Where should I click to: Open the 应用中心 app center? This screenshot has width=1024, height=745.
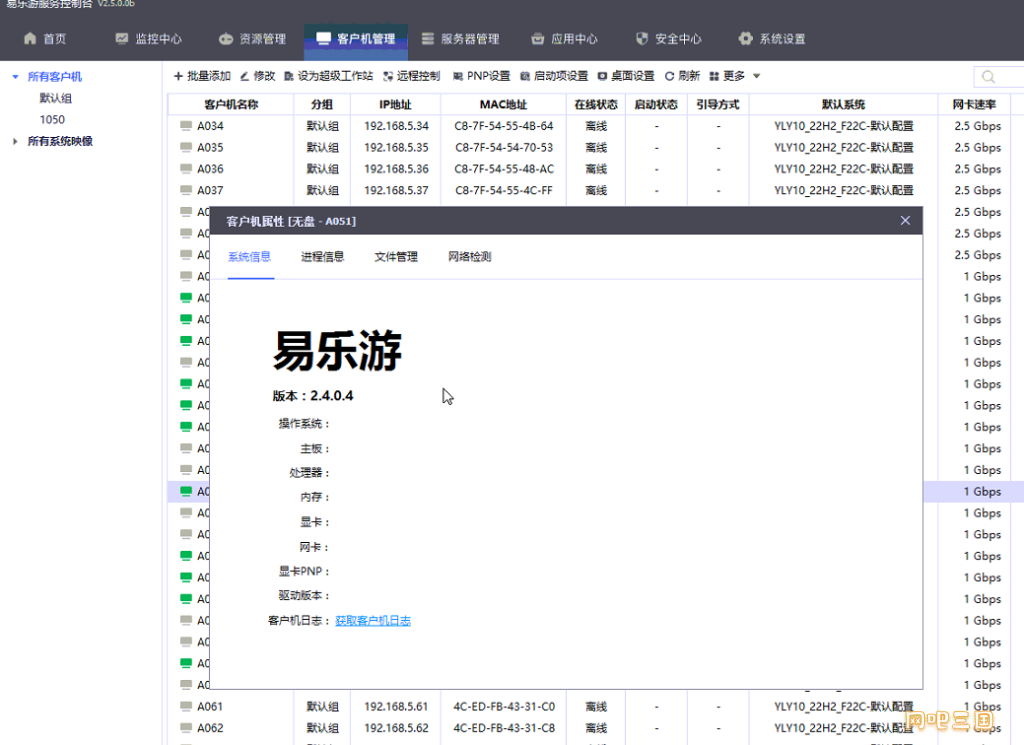[564, 39]
